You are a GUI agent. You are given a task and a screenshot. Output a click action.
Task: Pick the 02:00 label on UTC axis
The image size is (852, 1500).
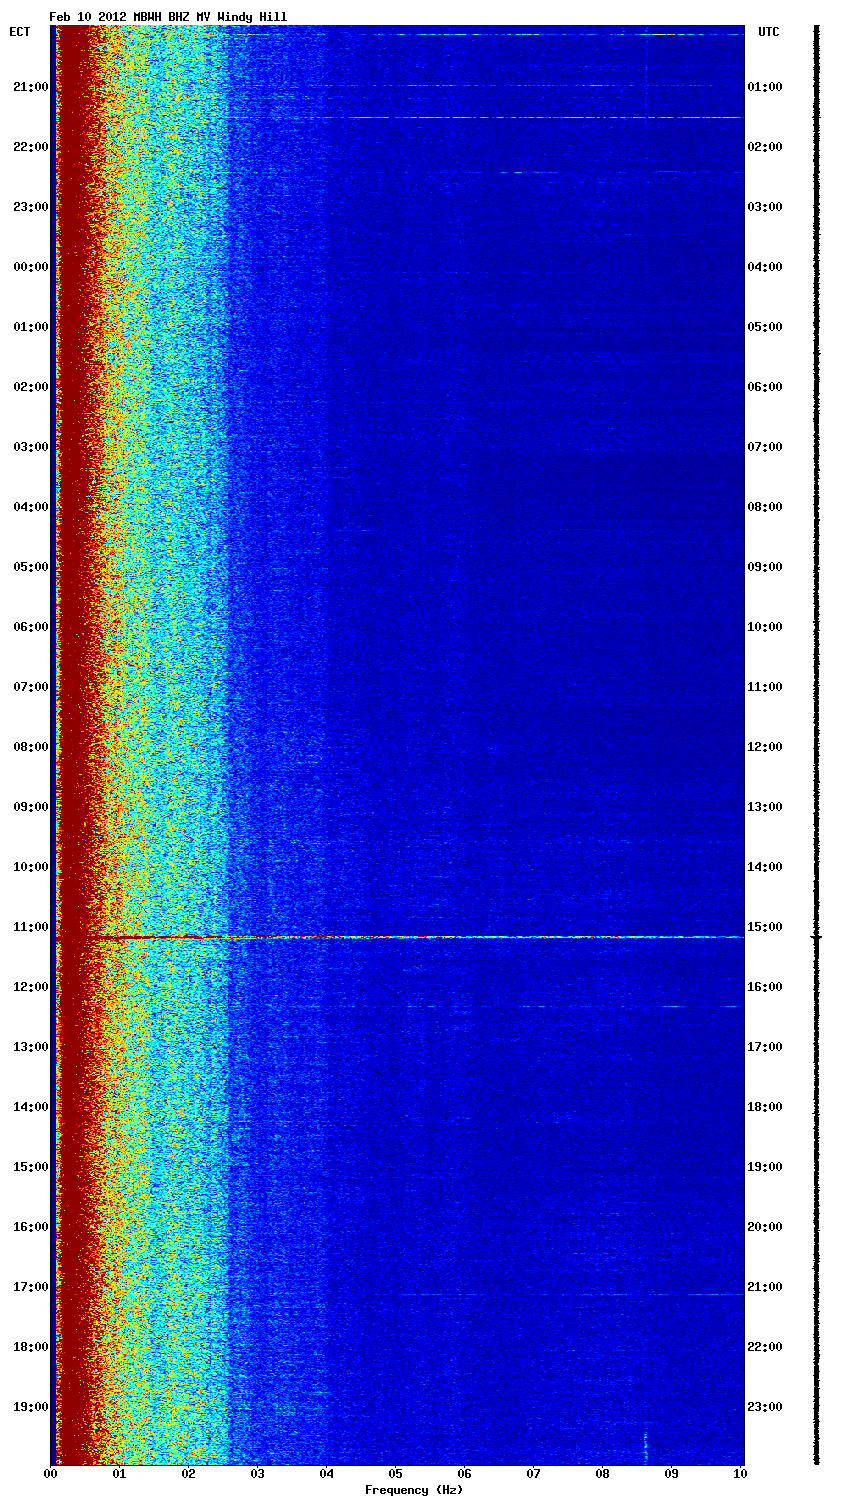coord(765,147)
